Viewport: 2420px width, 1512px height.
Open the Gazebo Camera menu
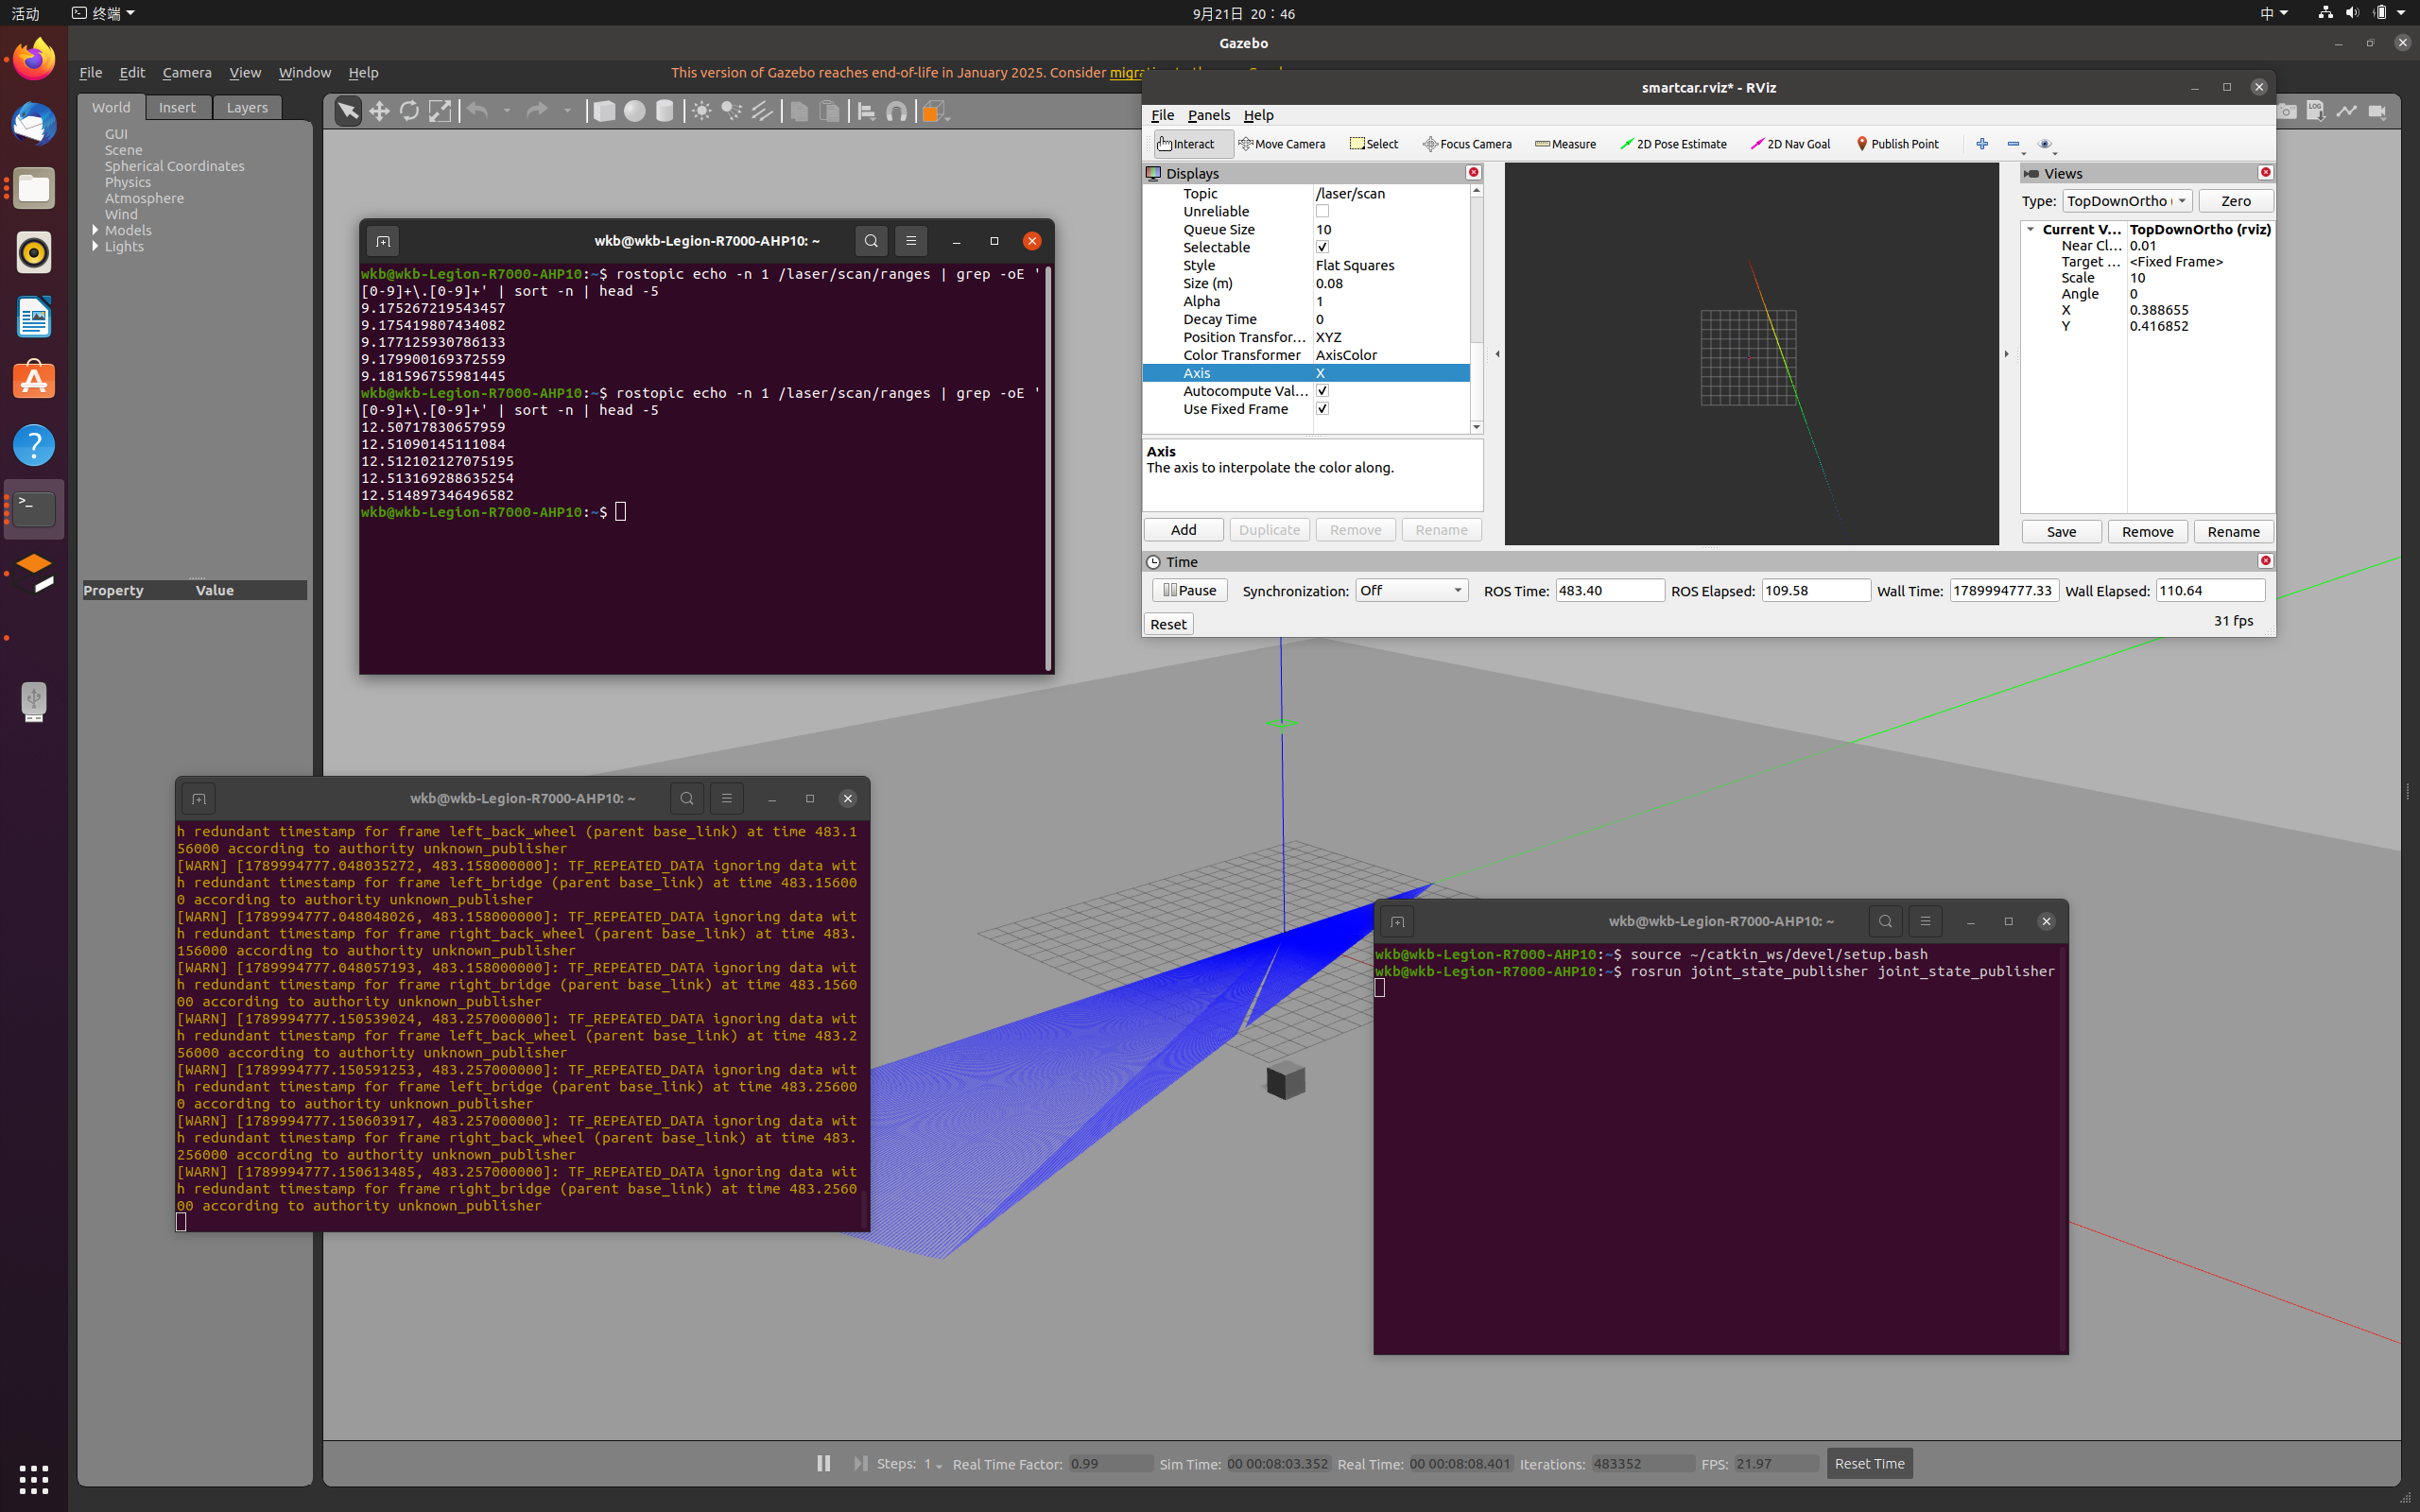click(x=187, y=72)
